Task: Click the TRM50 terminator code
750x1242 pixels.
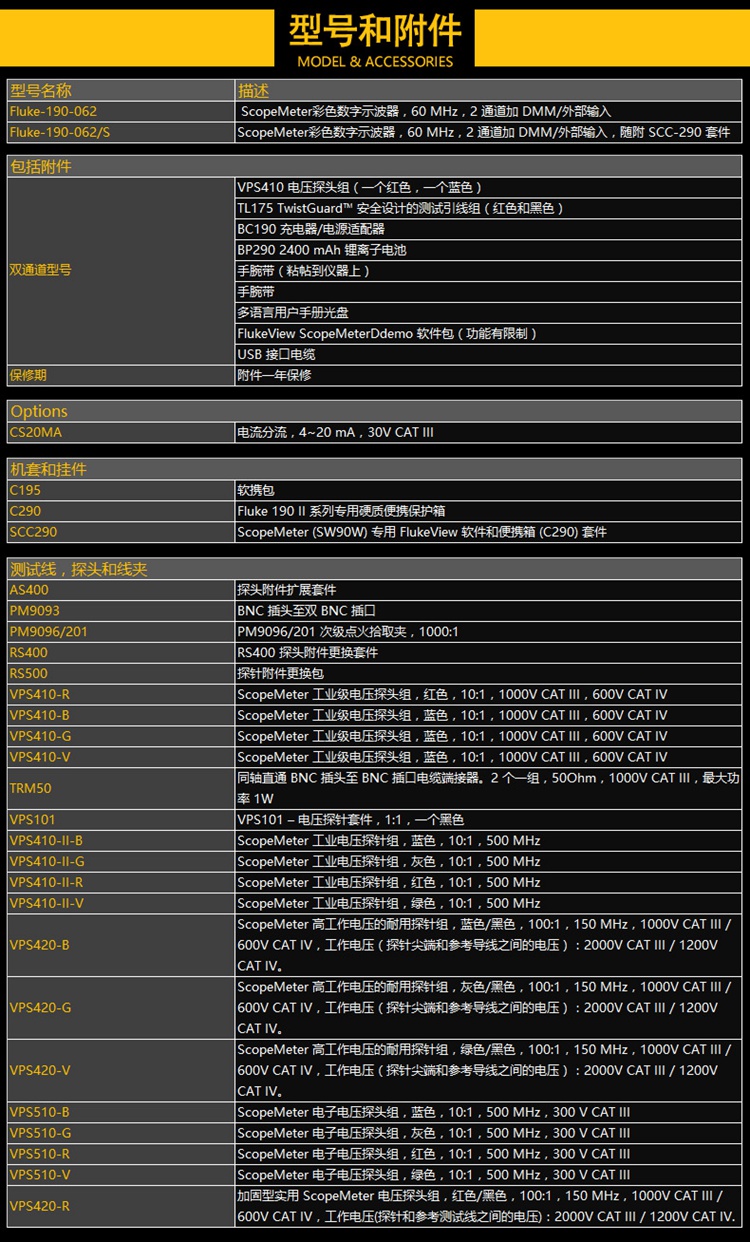Action: pos(30,788)
